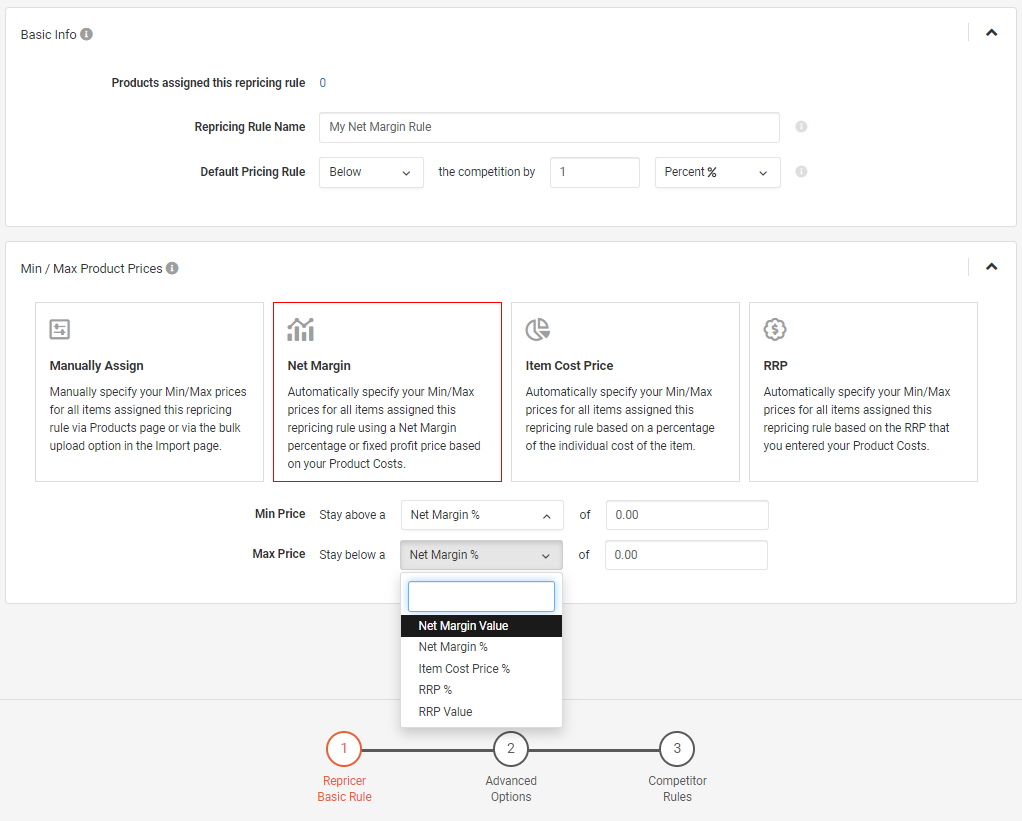Choose Item Cost Price % option
1022x821 pixels.
[x=481, y=669]
